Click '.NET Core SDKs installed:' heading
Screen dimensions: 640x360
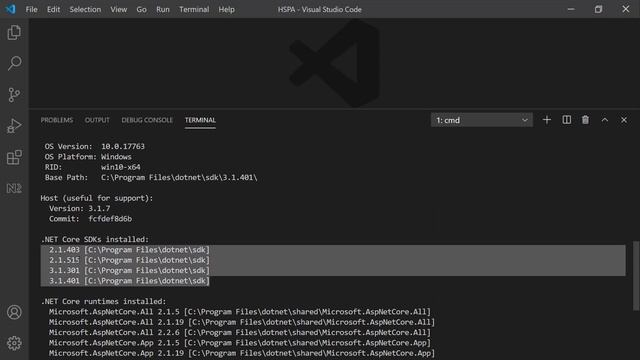(95, 239)
